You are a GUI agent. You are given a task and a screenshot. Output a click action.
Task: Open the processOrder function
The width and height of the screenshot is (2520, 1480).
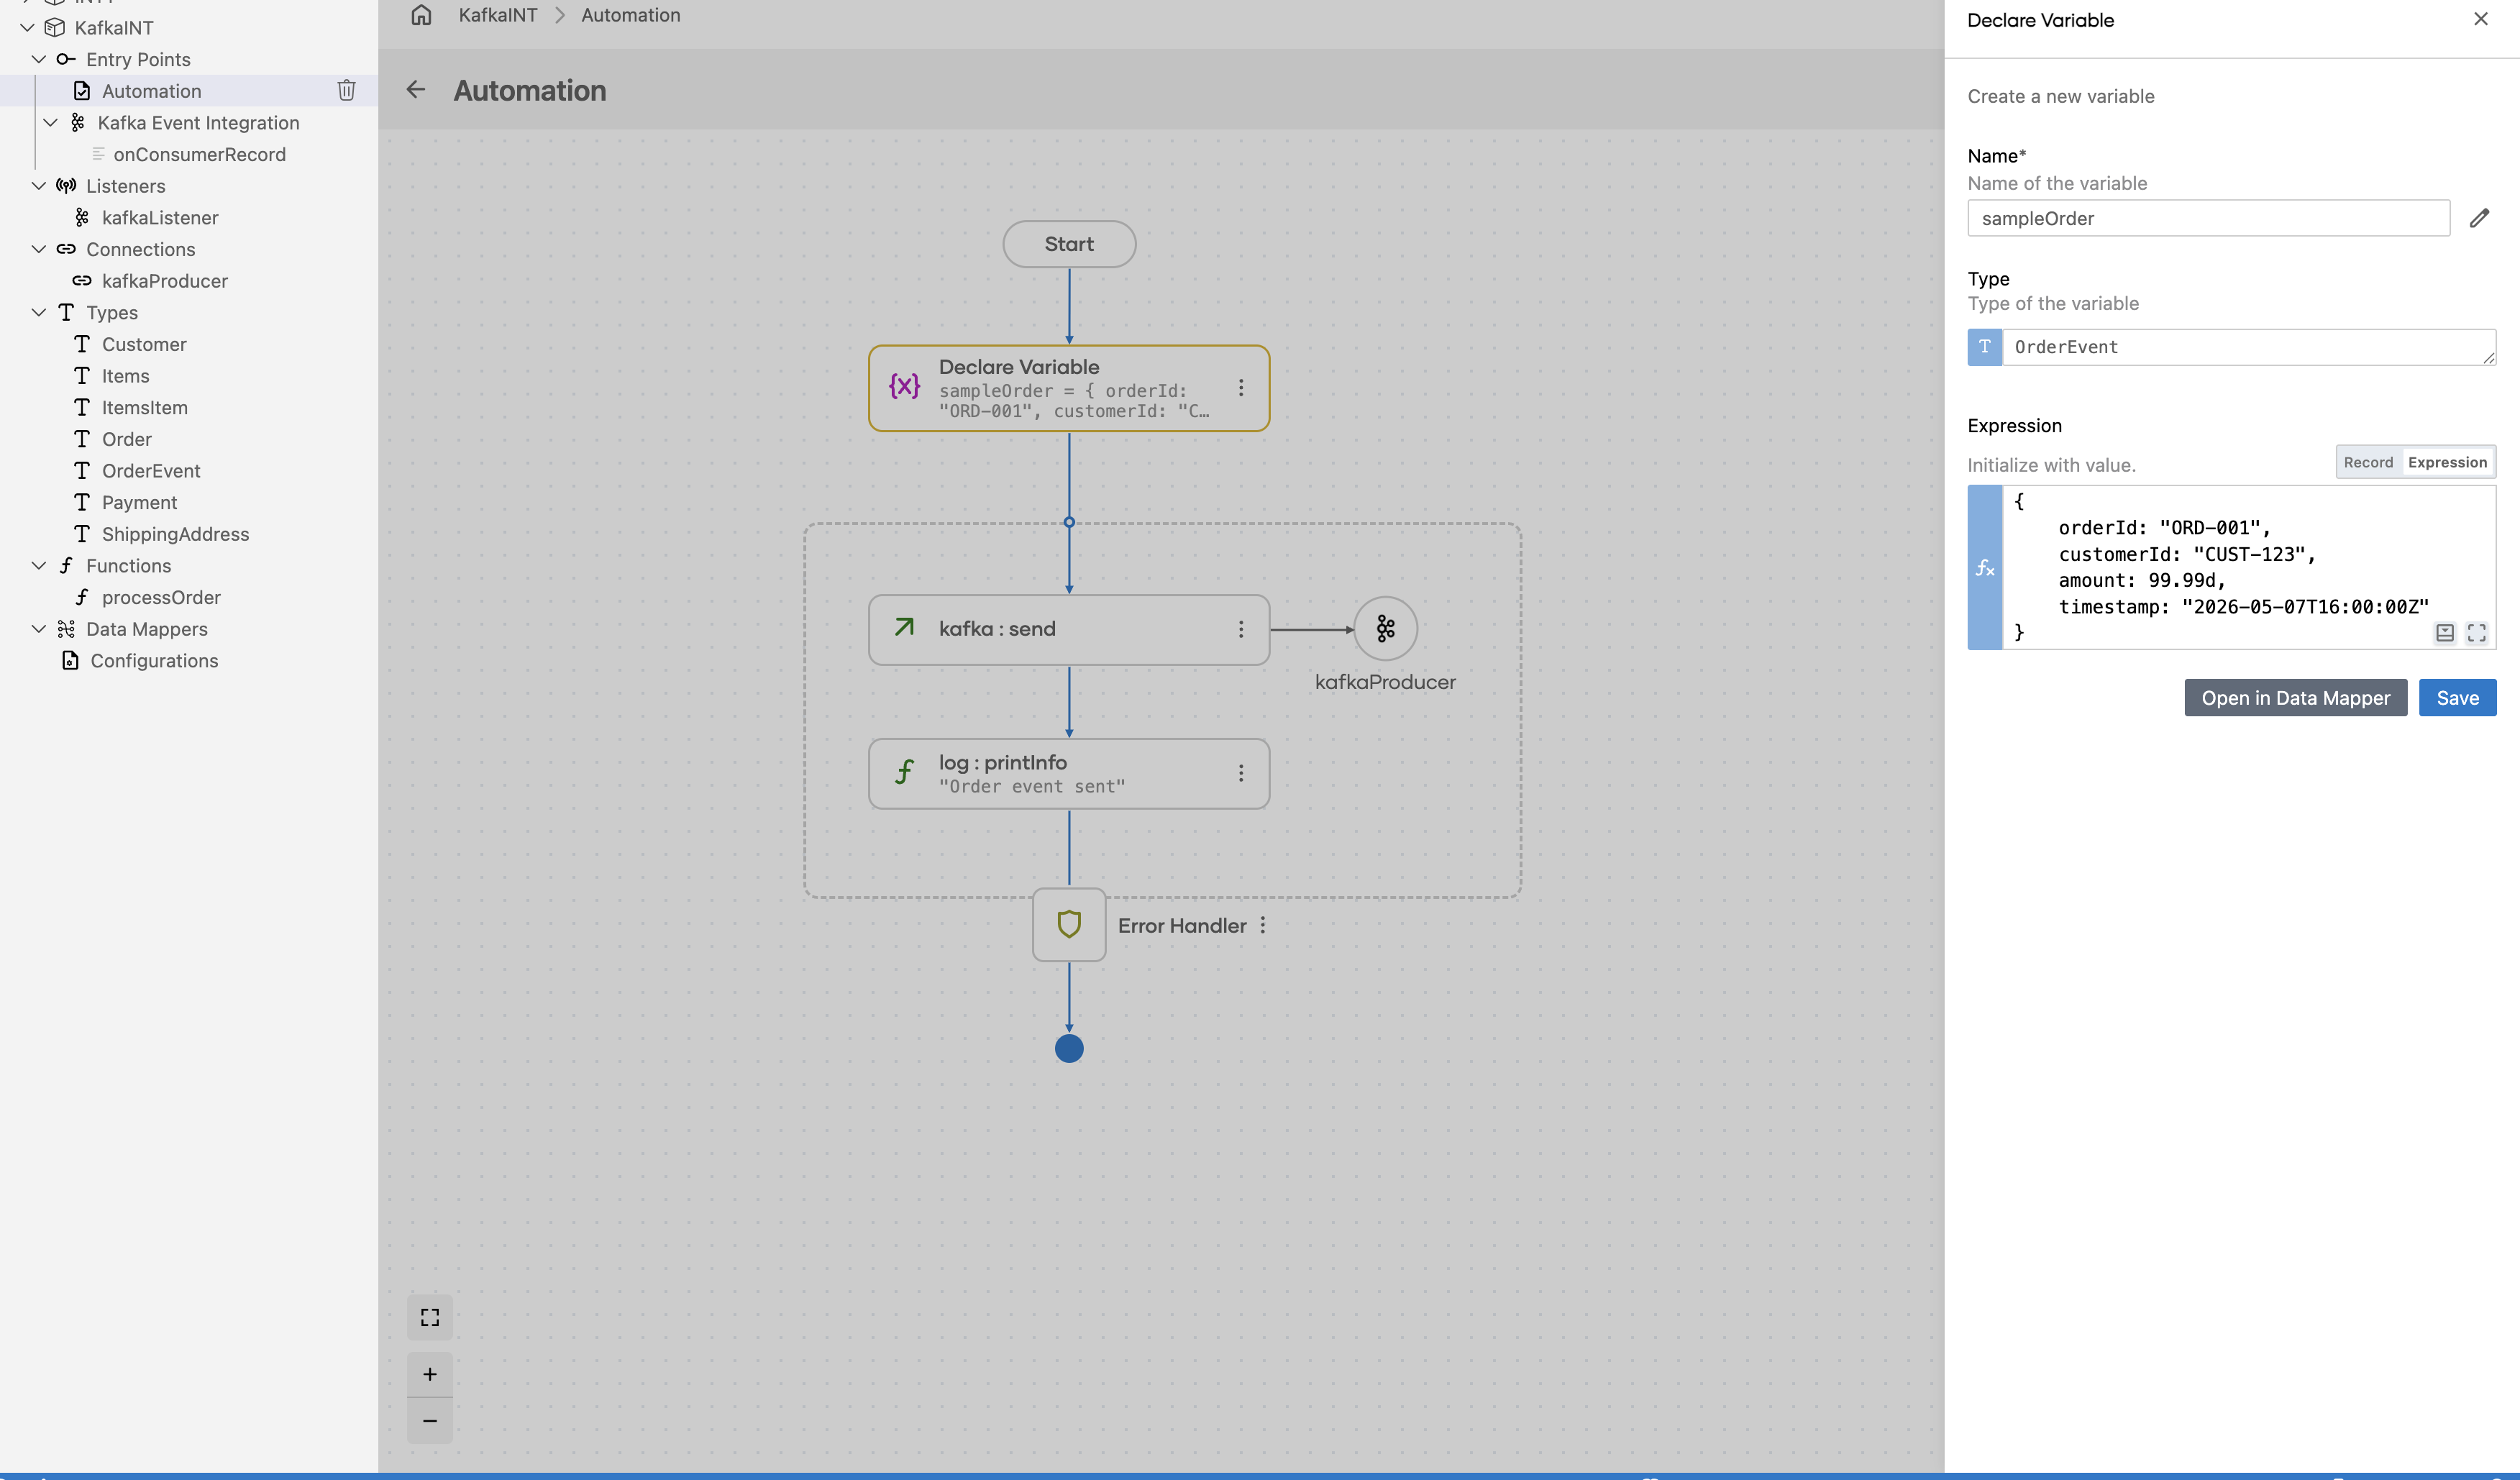[161, 597]
